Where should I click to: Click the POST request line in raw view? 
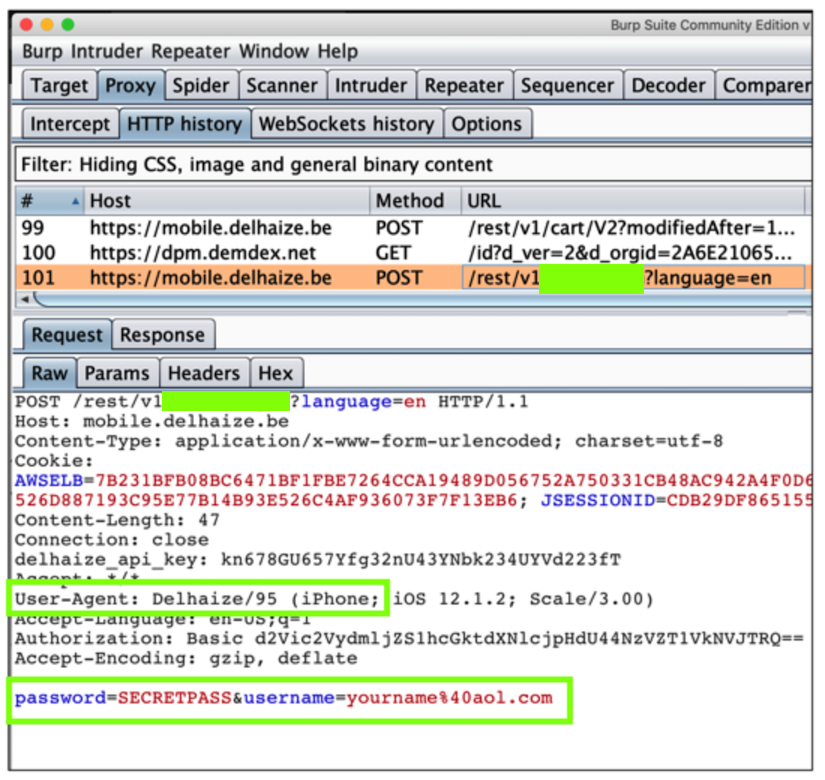click(x=271, y=402)
